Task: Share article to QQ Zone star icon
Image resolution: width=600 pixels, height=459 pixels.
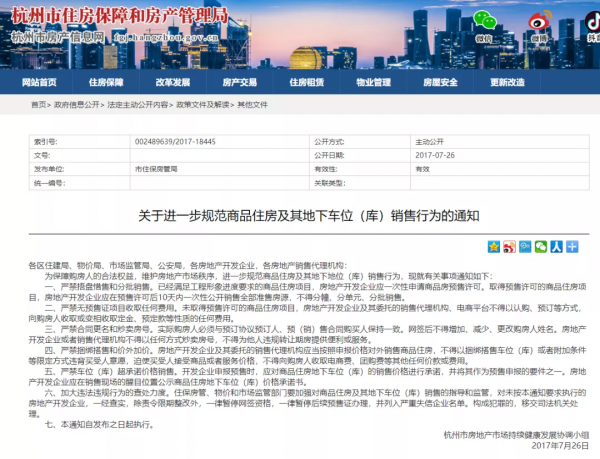Action: click(x=494, y=247)
